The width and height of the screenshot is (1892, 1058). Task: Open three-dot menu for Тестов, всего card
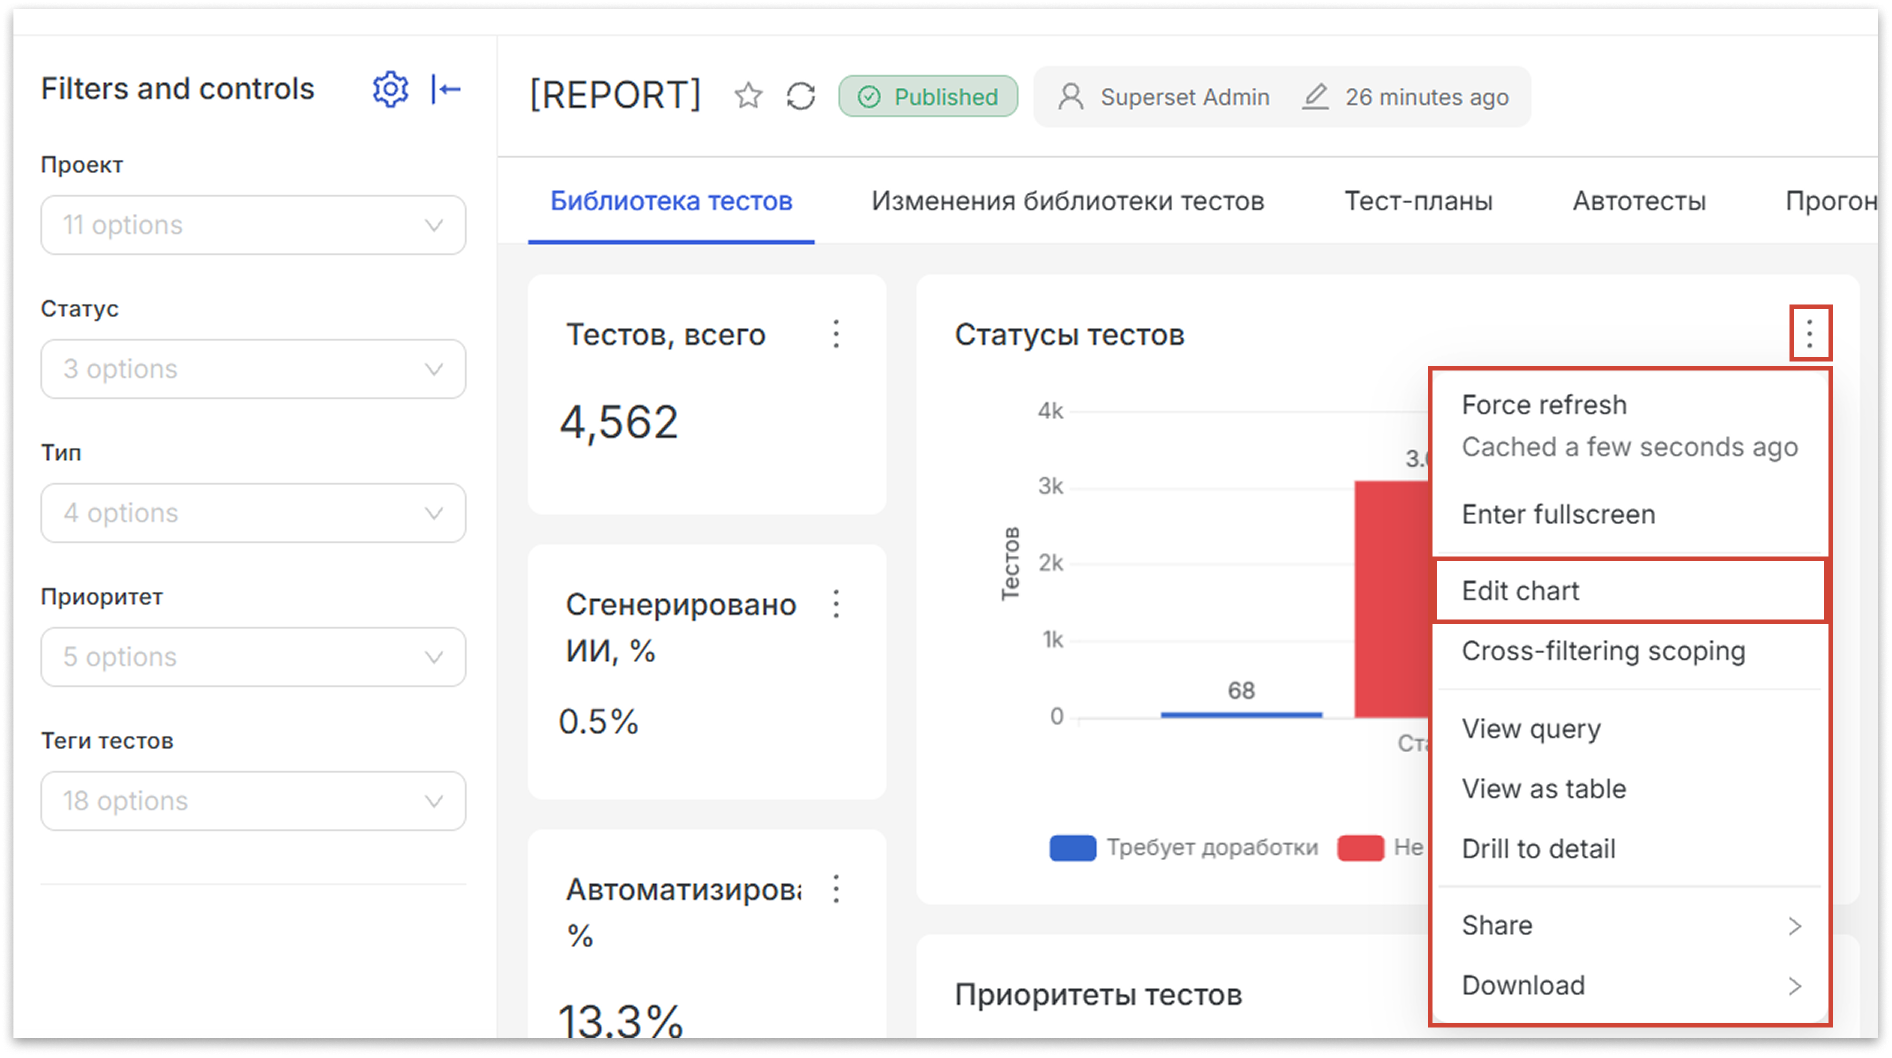coord(836,334)
